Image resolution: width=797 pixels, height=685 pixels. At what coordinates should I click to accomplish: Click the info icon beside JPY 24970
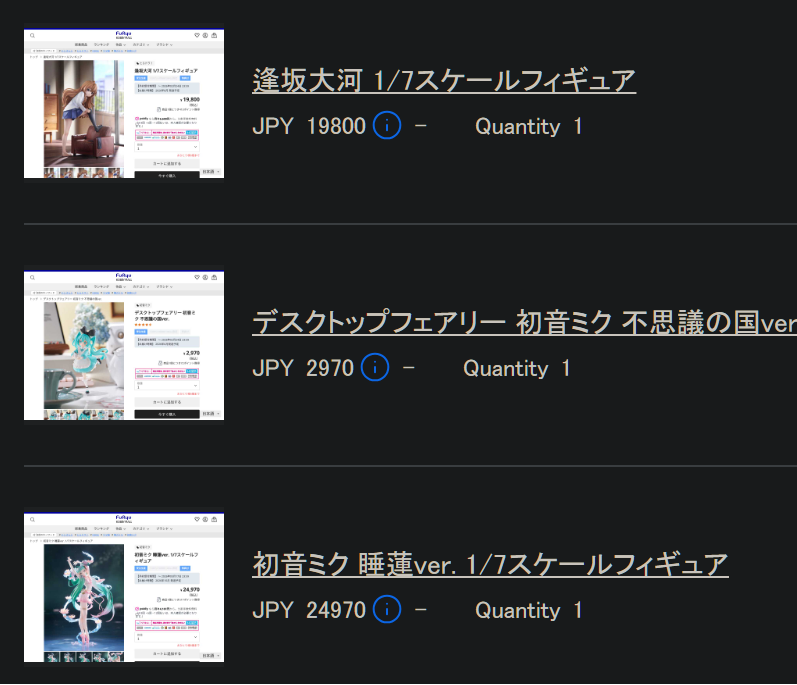point(387,609)
